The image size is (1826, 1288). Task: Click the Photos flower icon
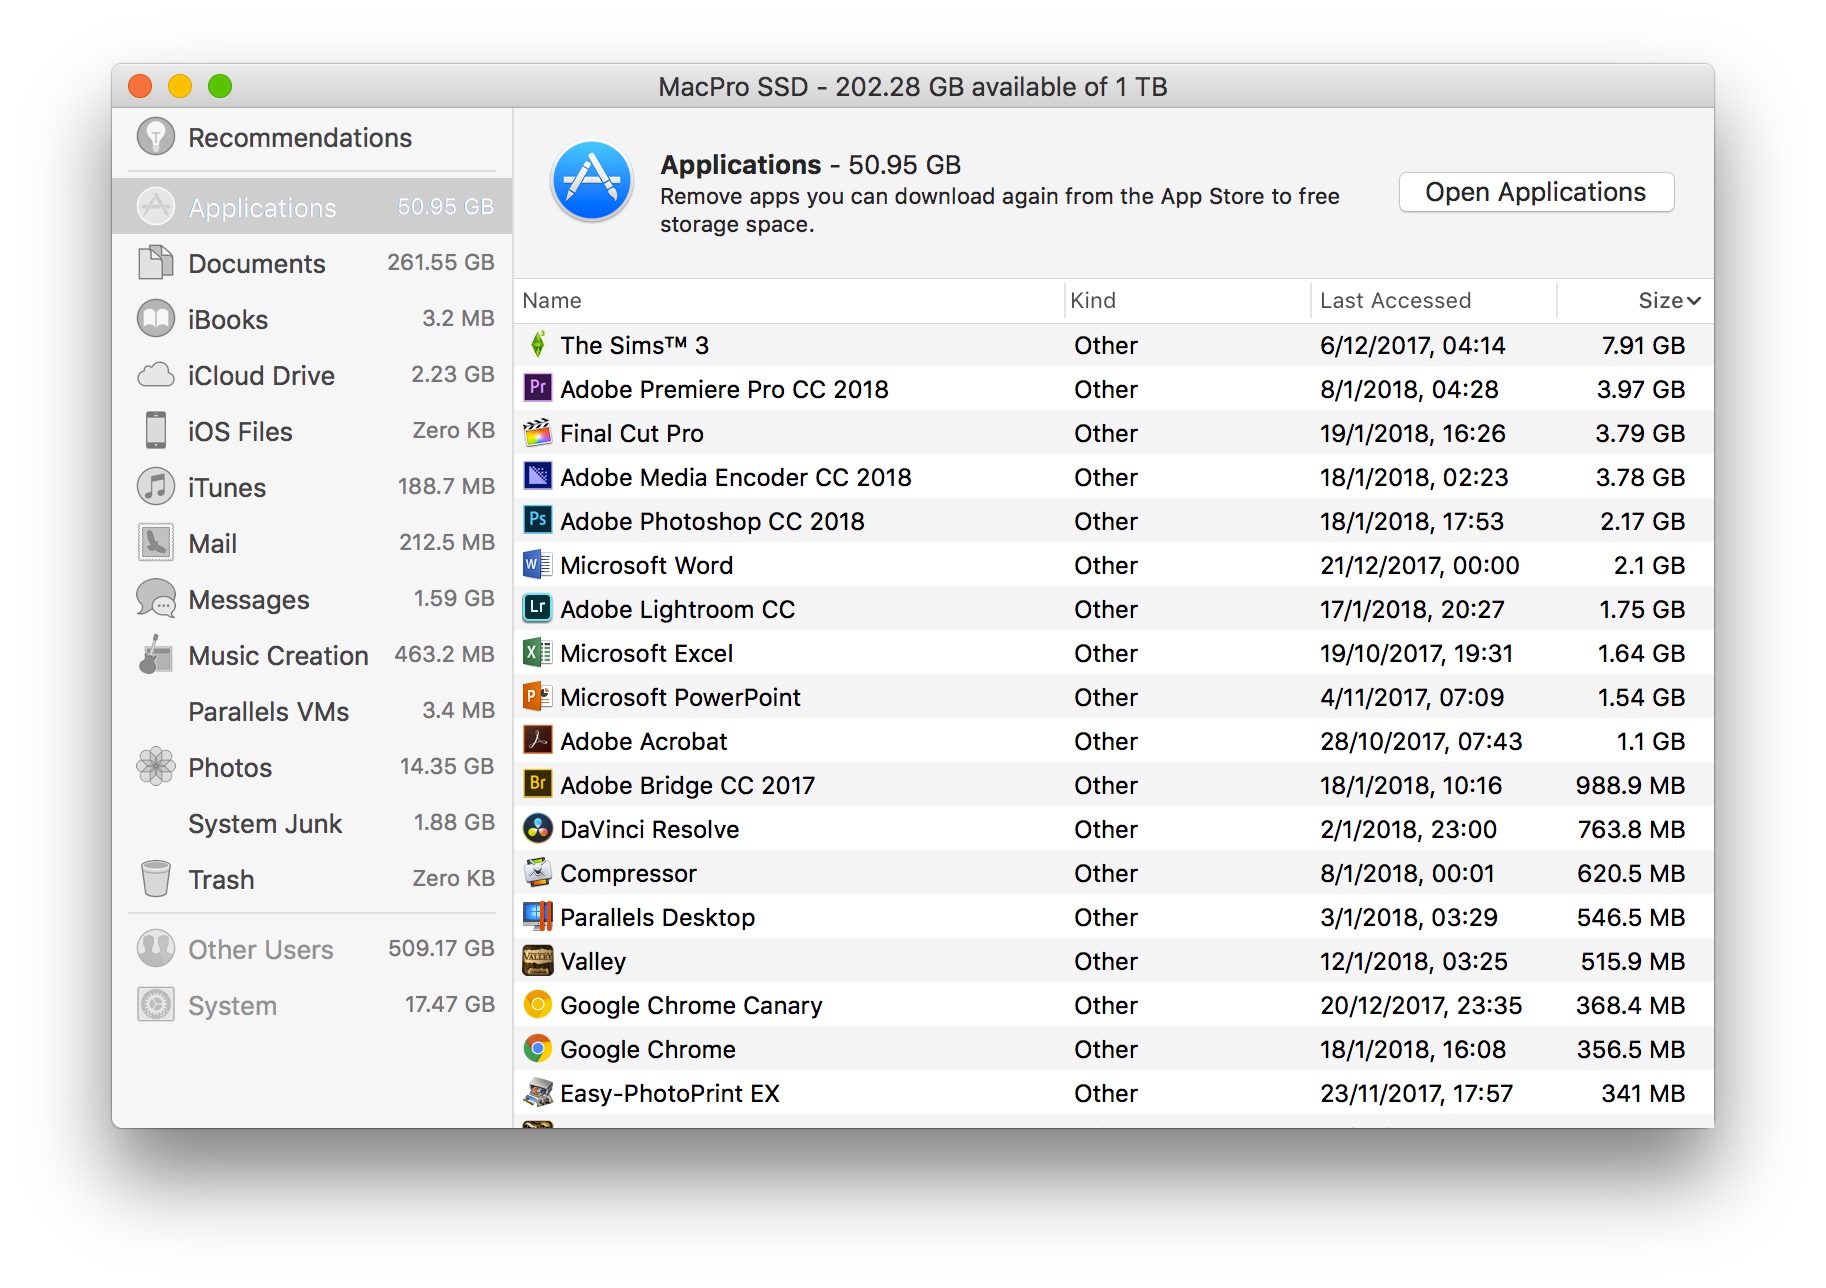156,767
